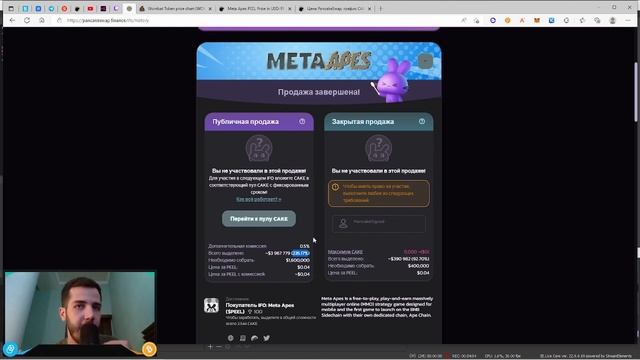Viewport: 640px width, 360px height.
Task: Click the REC timer in status bar
Action: coord(464,356)
